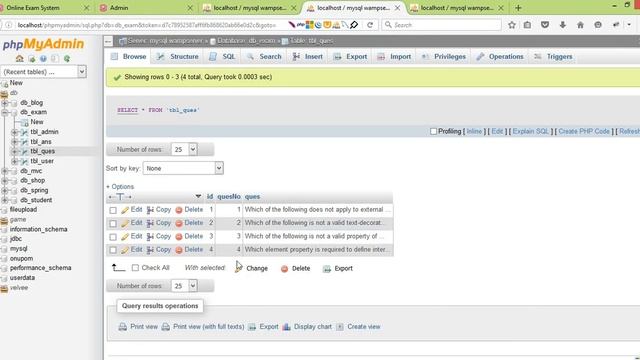Click the Copy icon for row 2
This screenshot has height=360, width=640.
click(150, 223)
